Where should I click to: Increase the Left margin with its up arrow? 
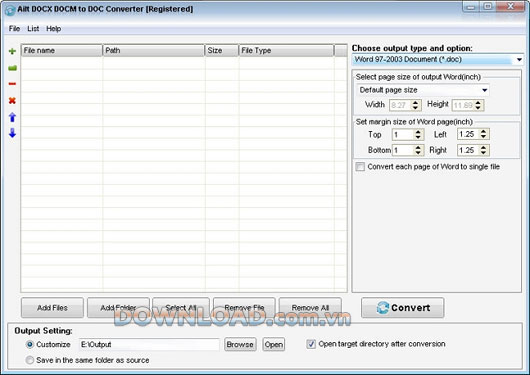483,132
